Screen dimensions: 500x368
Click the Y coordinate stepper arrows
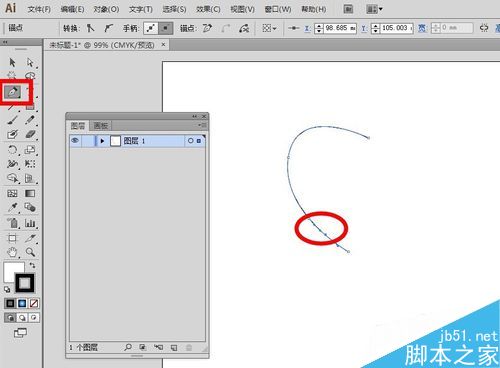click(x=375, y=28)
